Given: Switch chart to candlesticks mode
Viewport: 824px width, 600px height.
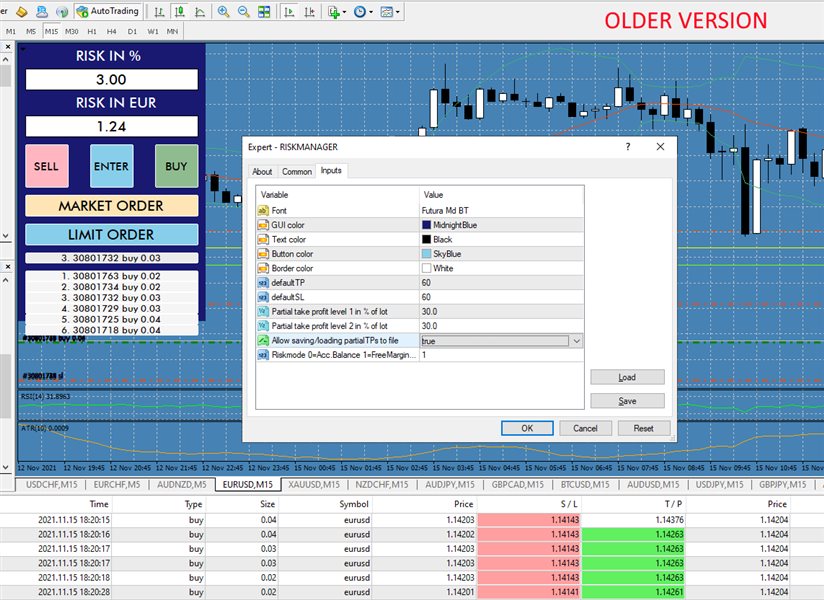Looking at the screenshot, I should [178, 12].
